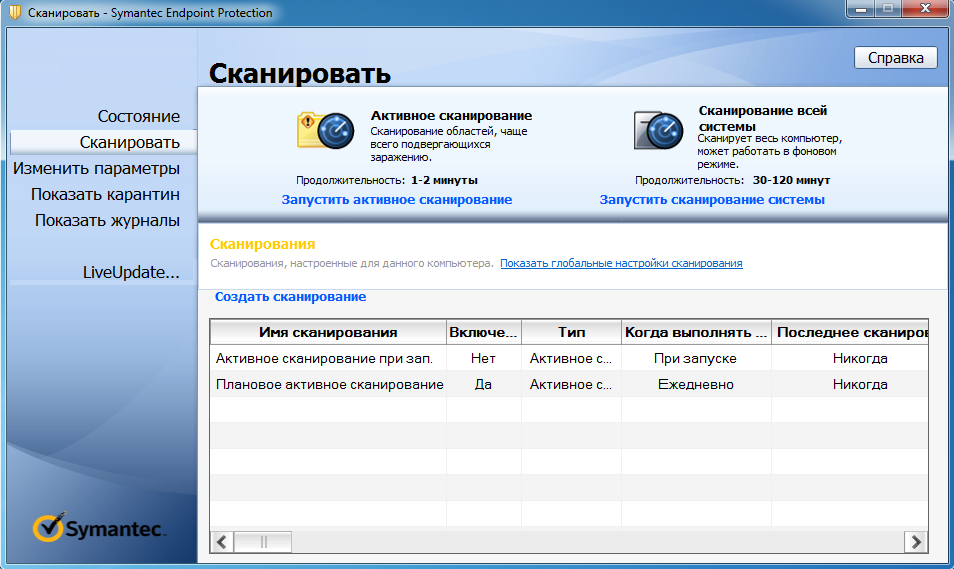Image resolution: width=954 pixels, height=569 pixels.
Task: Click the 30-120 минут duration text
Action: 791,180
